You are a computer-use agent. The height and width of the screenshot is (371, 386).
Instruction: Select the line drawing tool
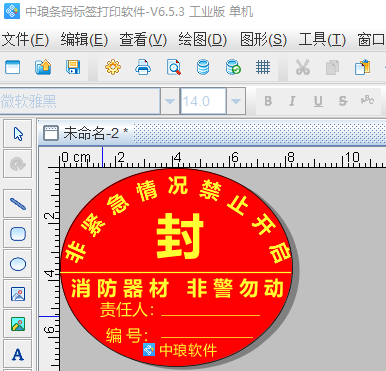(x=18, y=204)
